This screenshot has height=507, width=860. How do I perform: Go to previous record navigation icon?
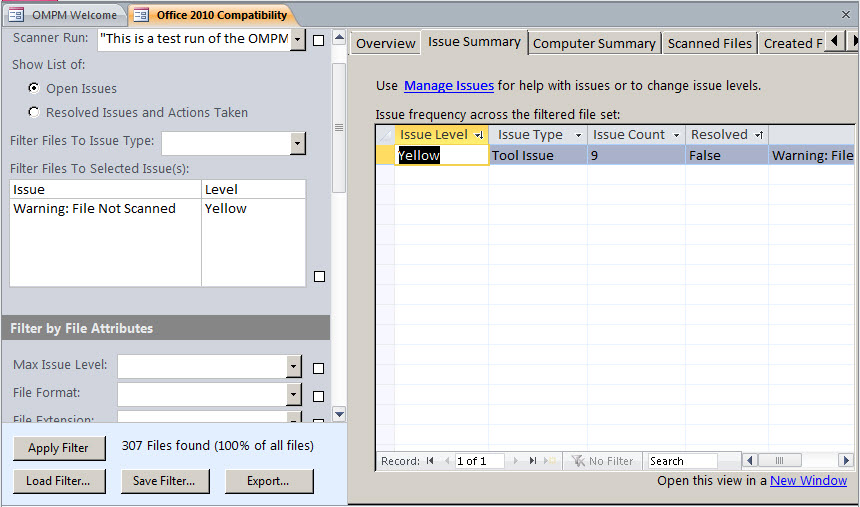point(446,461)
